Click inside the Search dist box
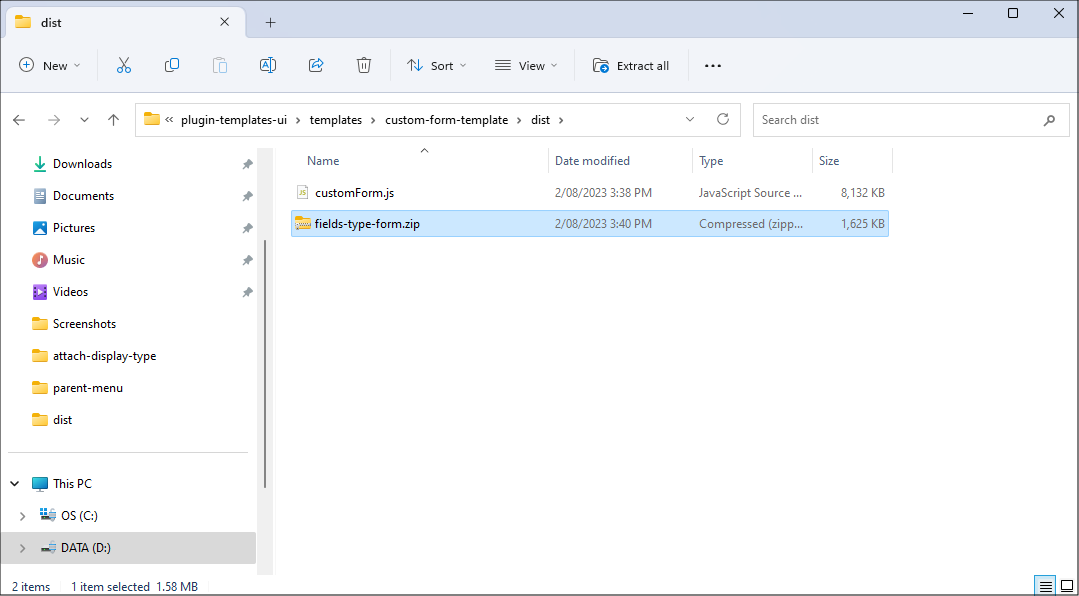The width and height of the screenshot is (1079, 596). click(900, 119)
